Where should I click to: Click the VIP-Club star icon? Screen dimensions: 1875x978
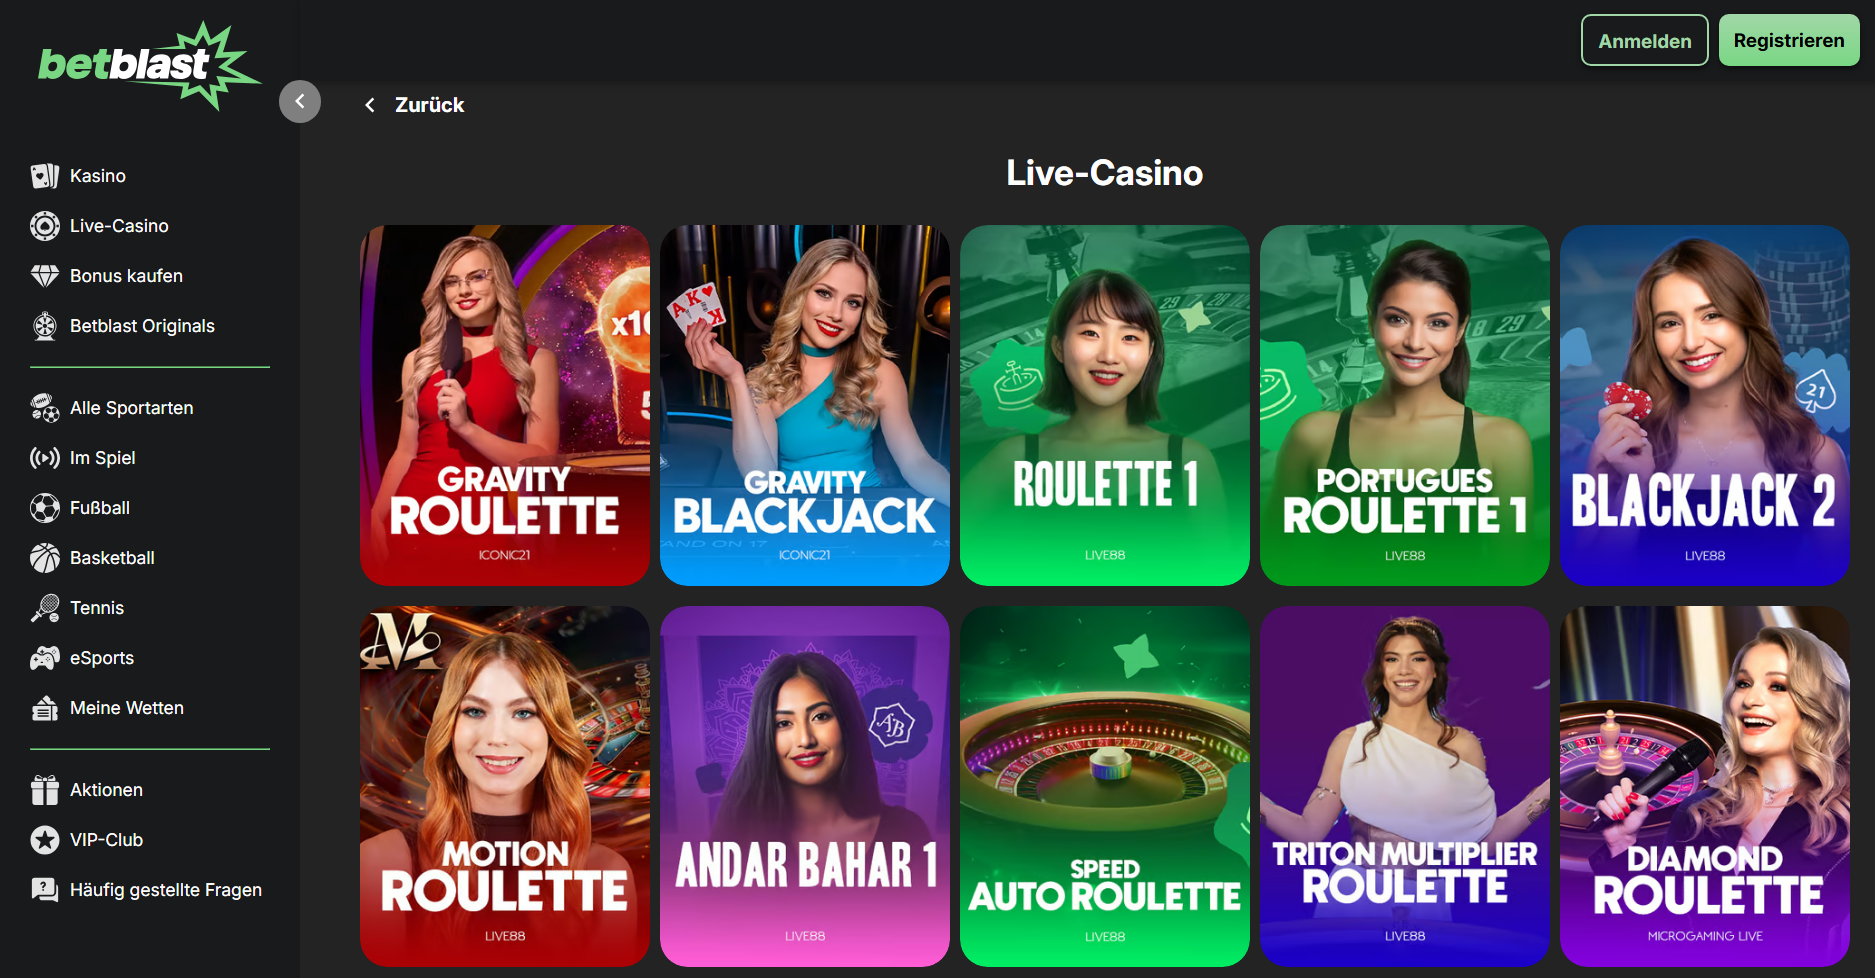44,839
